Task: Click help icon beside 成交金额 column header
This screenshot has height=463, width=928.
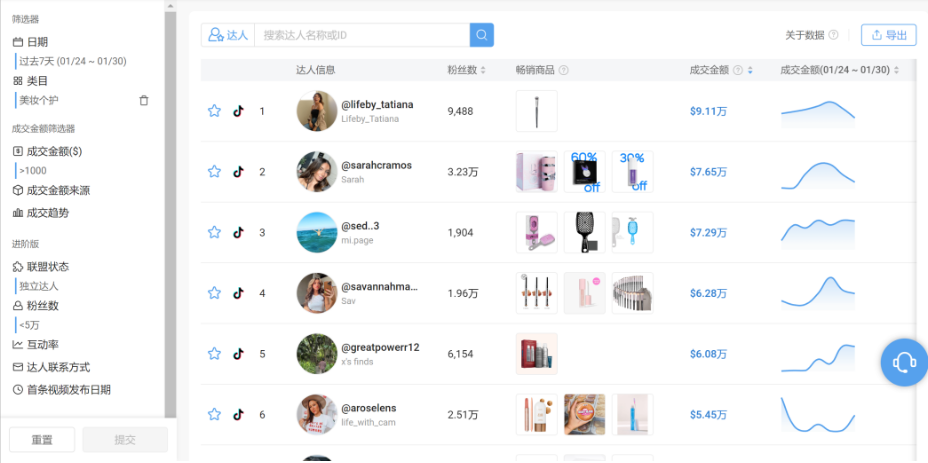Action: point(738,70)
